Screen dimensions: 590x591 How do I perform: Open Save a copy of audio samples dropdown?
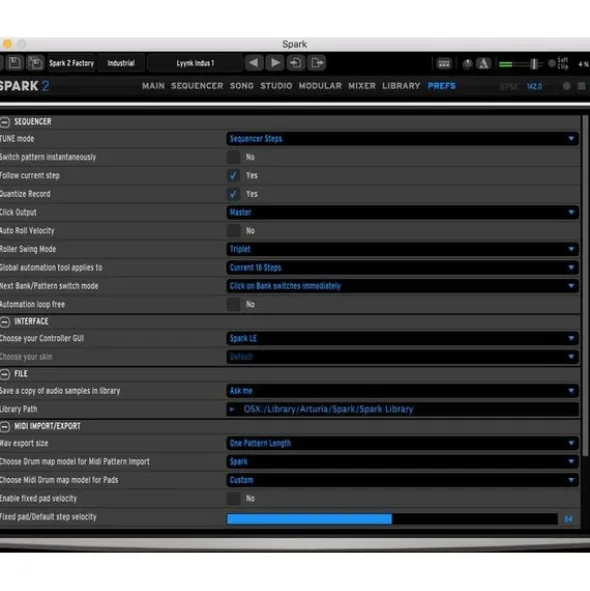click(402, 391)
